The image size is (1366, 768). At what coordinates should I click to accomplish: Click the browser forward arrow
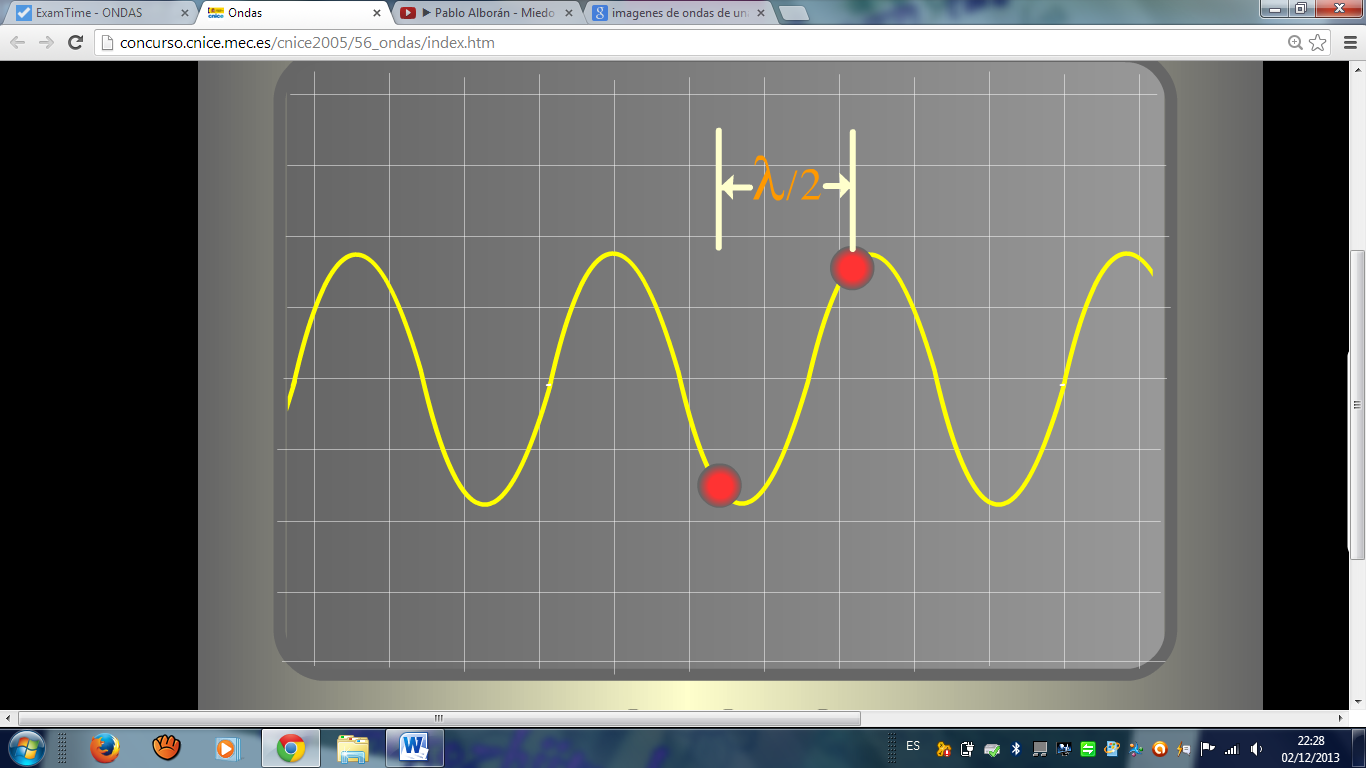point(46,42)
